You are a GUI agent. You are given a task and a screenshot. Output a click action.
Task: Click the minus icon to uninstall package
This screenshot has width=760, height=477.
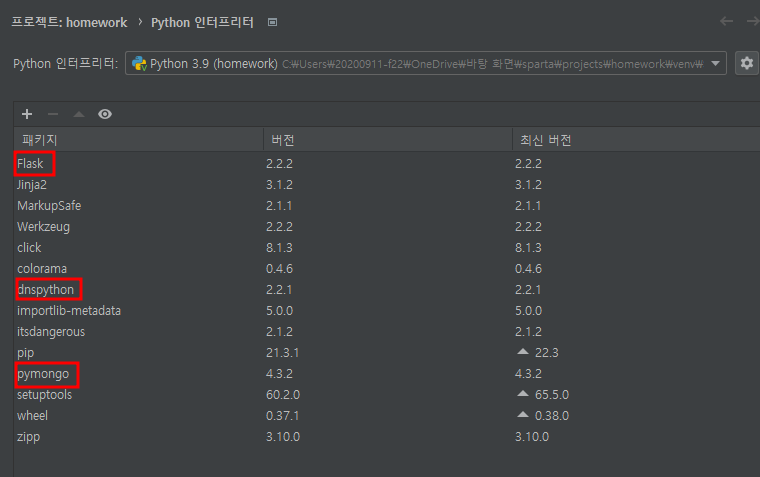53,114
